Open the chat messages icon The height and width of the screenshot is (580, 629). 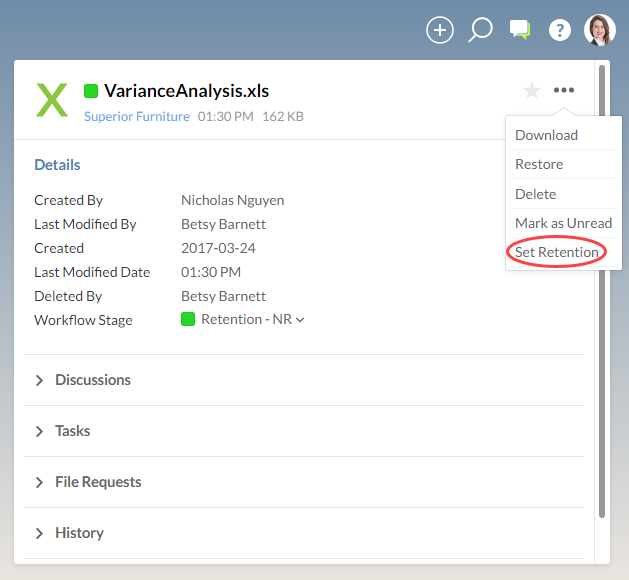click(x=520, y=30)
